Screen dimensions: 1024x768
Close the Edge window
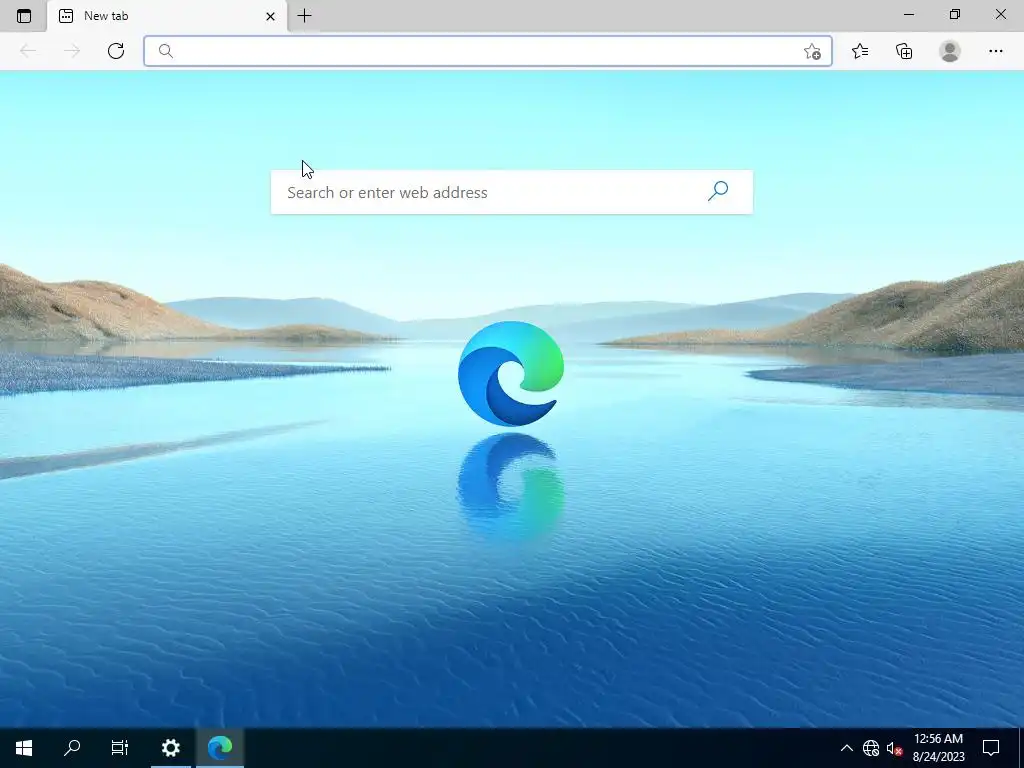tap(1000, 14)
